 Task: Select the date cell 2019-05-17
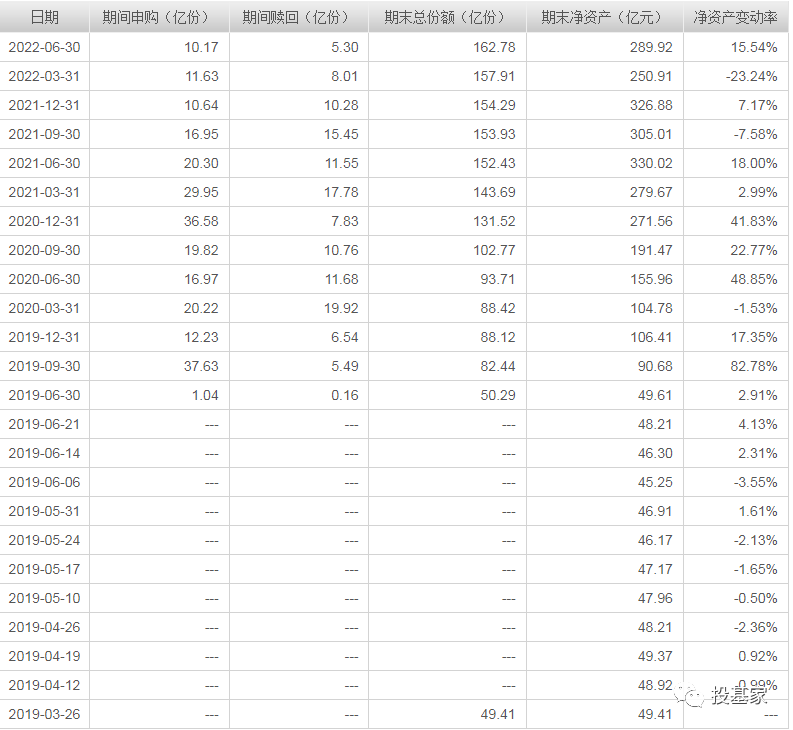tap(45, 570)
